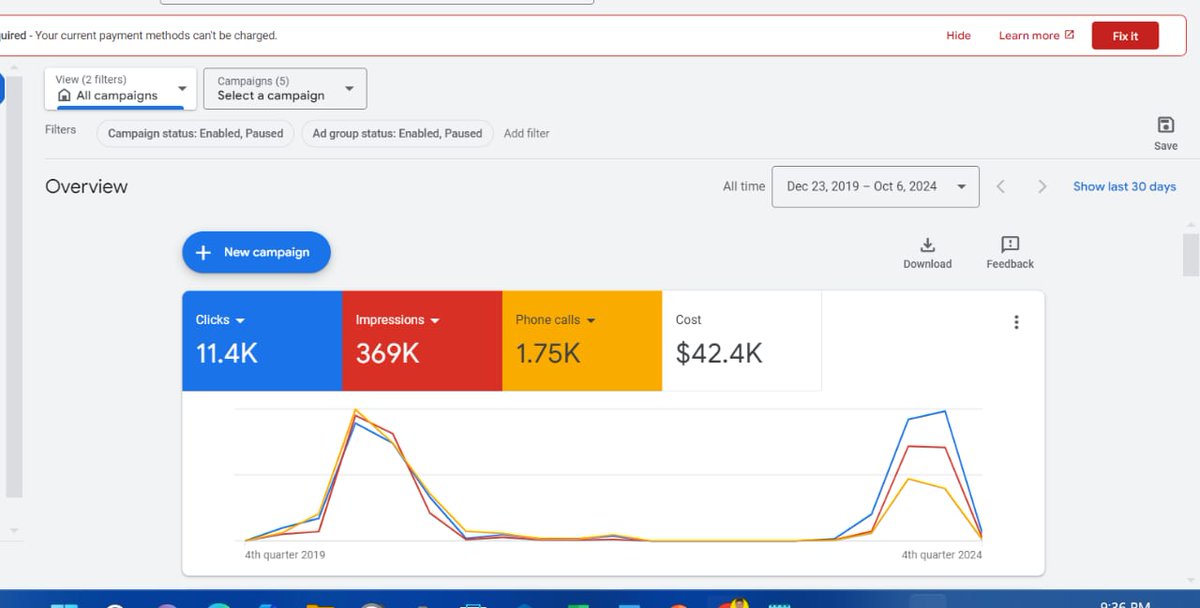Click Add filter to create a new filter

(527, 133)
